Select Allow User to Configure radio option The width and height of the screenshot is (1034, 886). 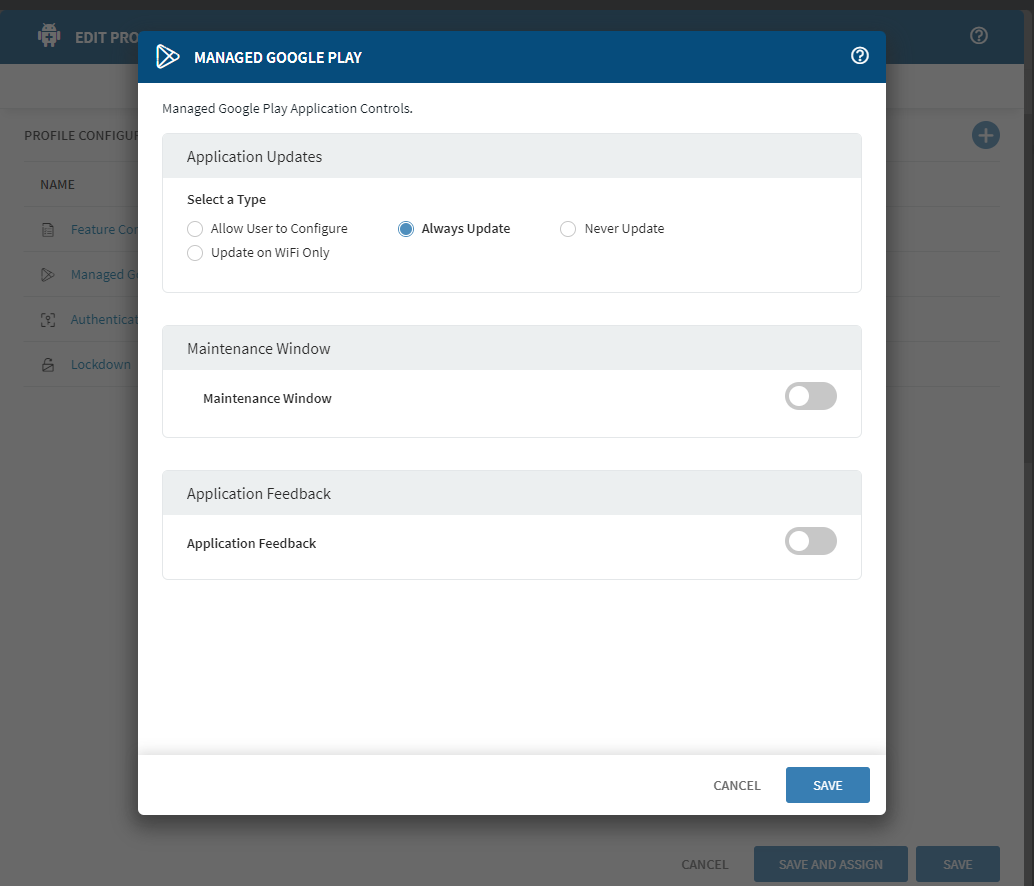pos(195,229)
